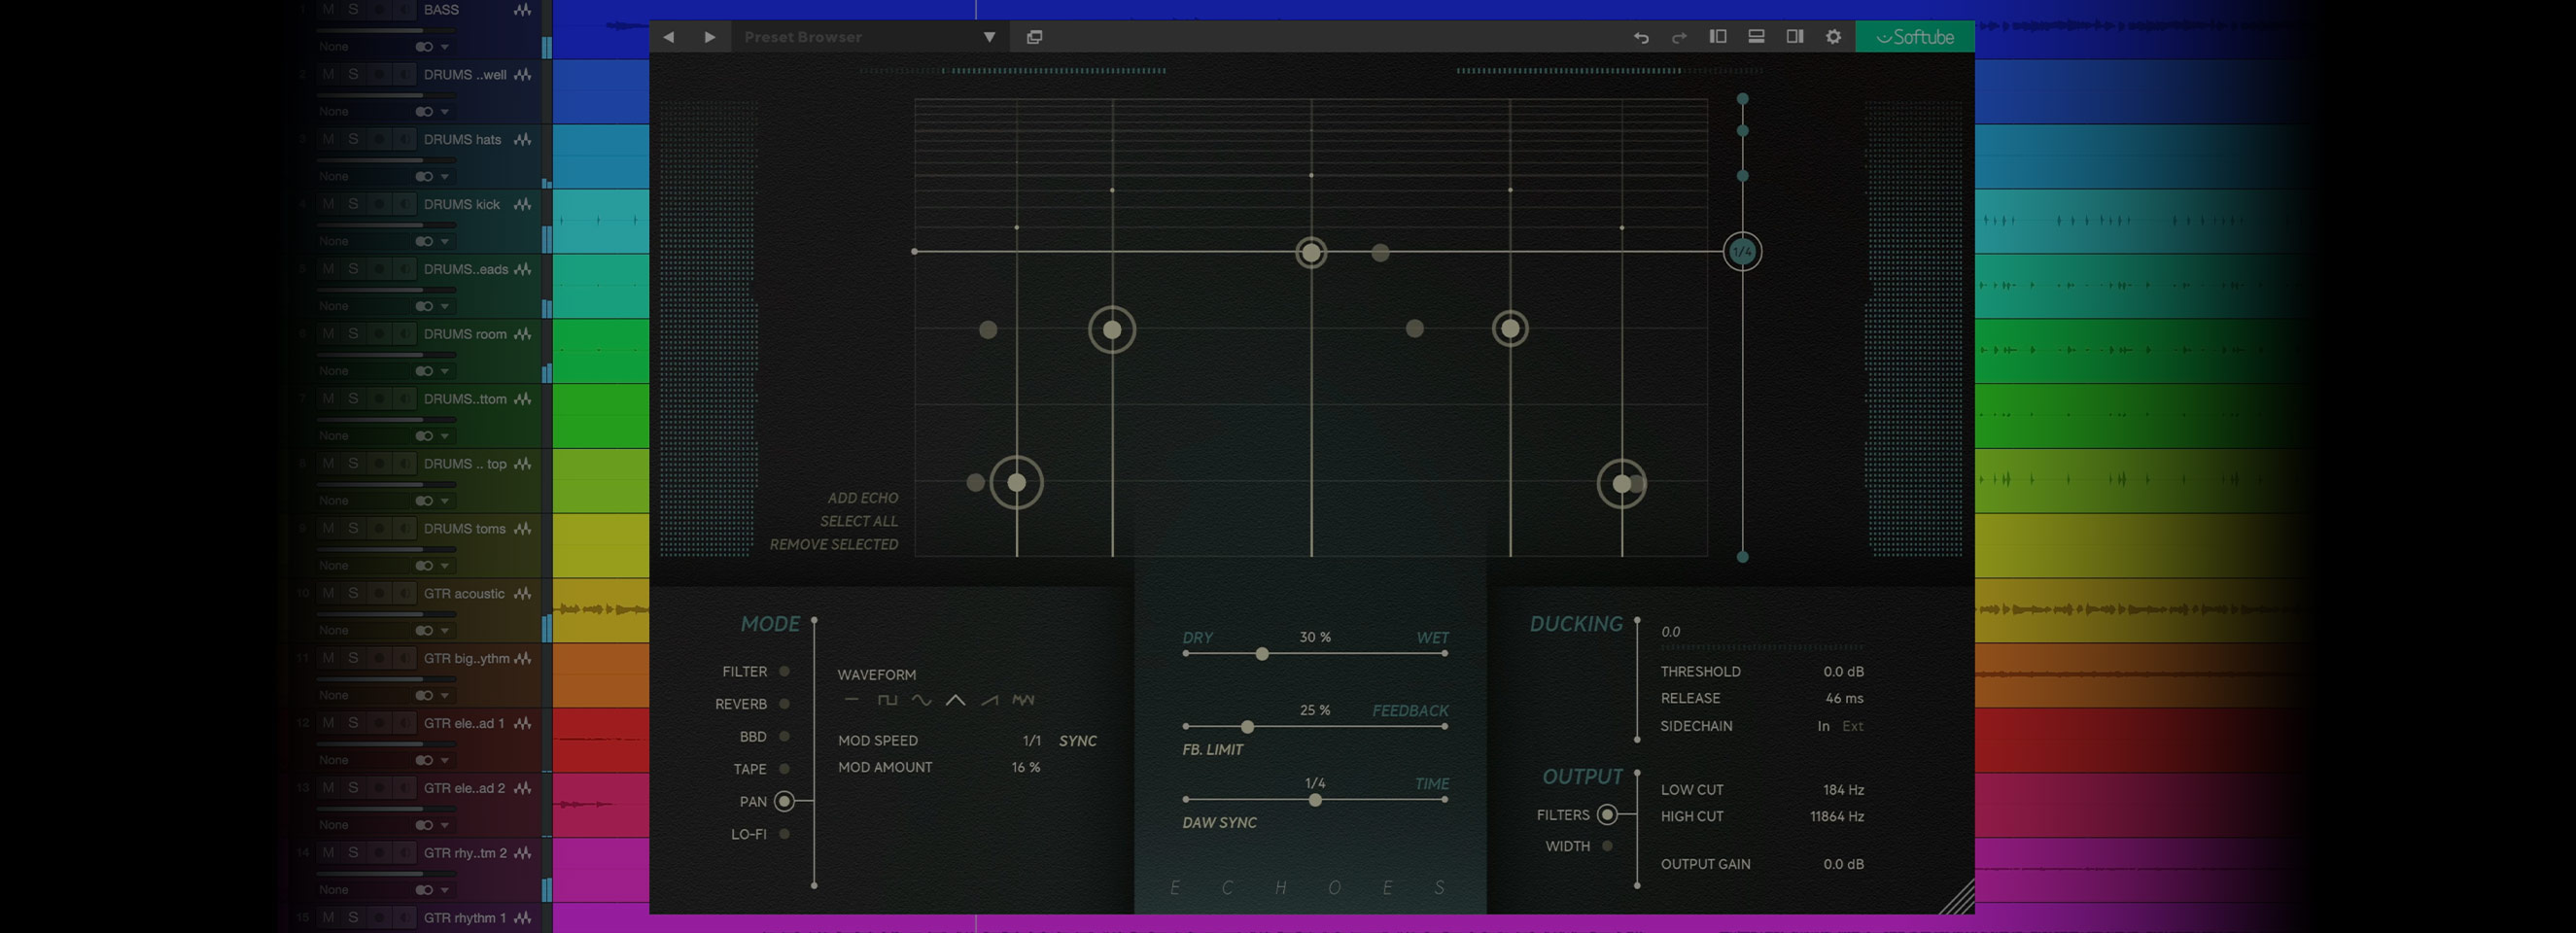The height and width of the screenshot is (933, 2576).
Task: Choose the random noise waveform
Action: tap(1023, 700)
